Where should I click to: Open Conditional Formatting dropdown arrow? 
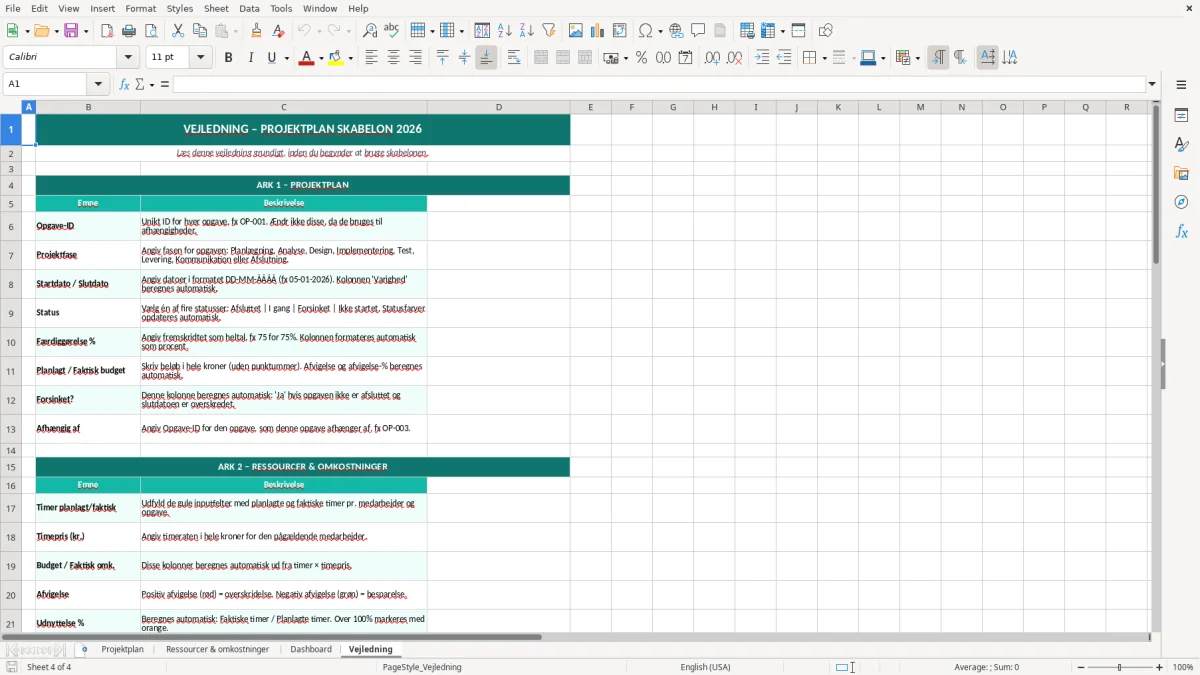point(917,58)
